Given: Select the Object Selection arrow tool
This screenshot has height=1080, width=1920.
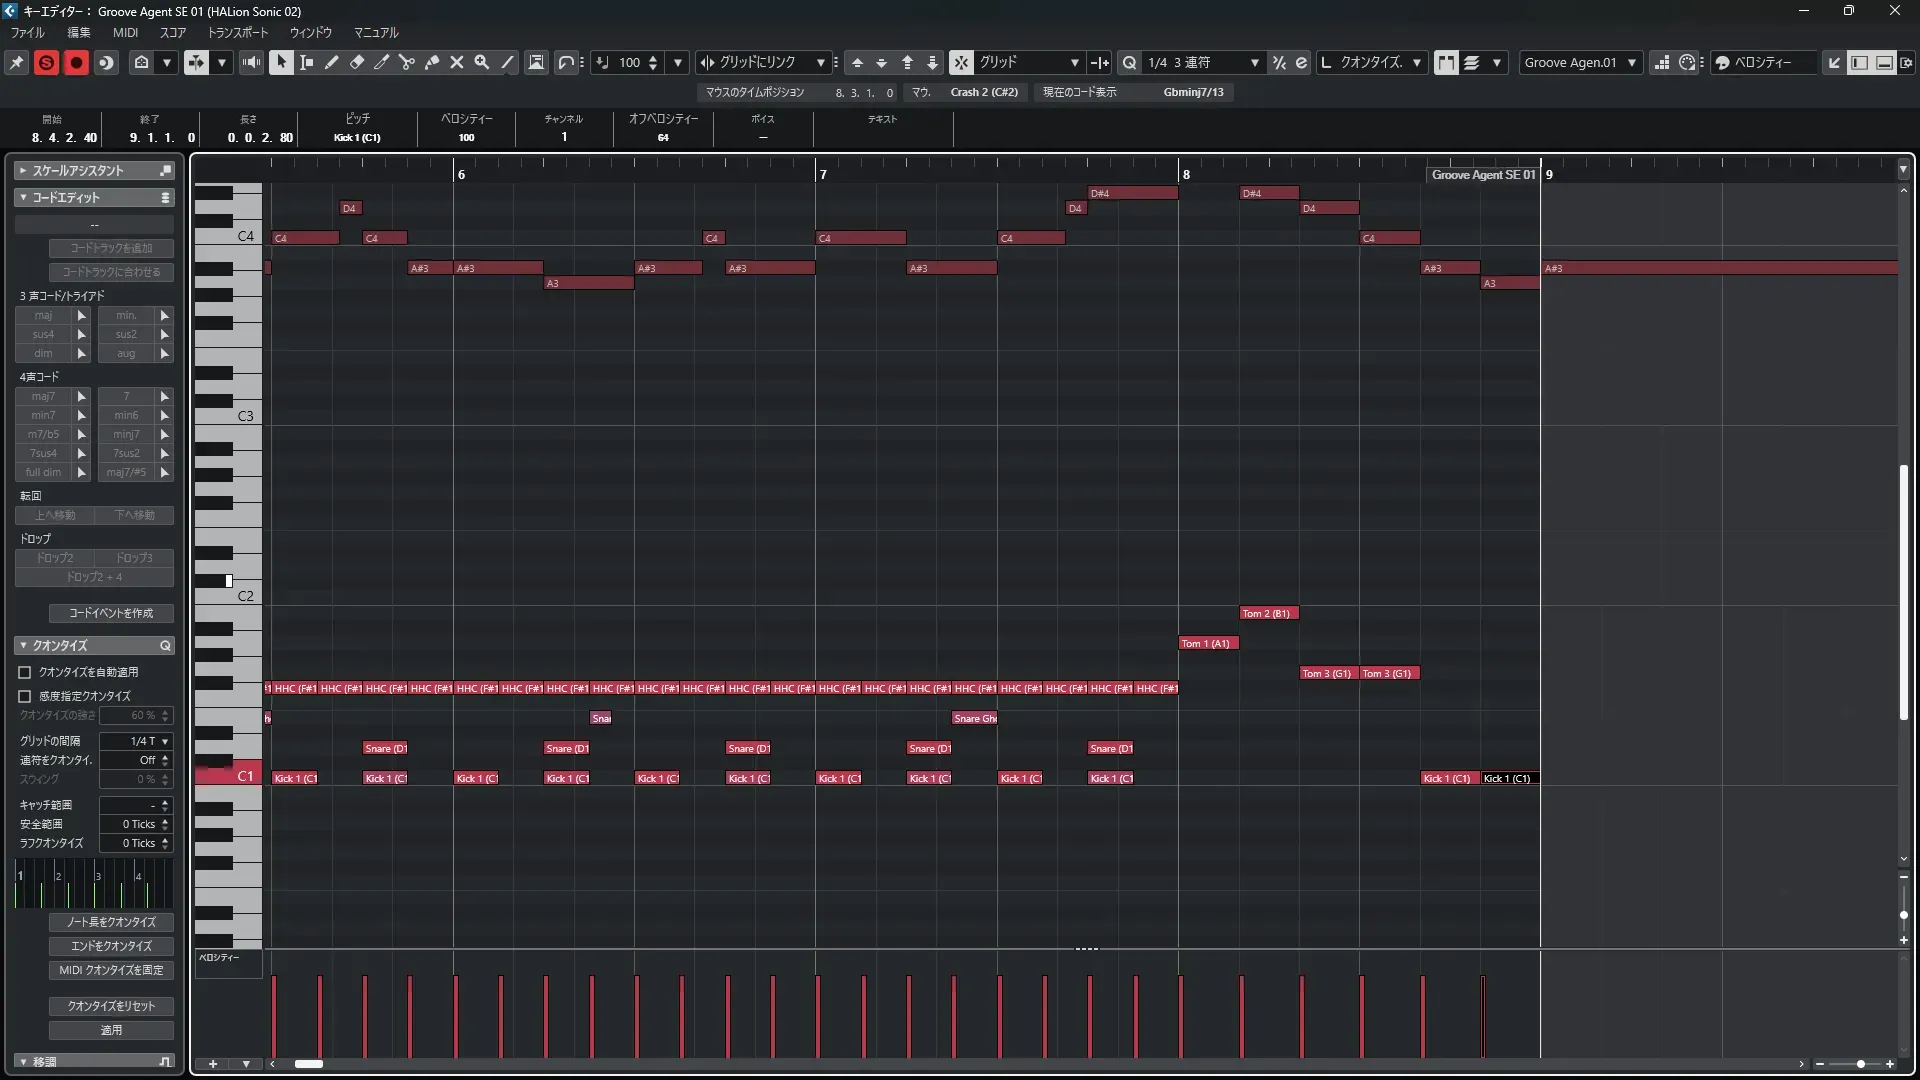Looking at the screenshot, I should pos(281,62).
